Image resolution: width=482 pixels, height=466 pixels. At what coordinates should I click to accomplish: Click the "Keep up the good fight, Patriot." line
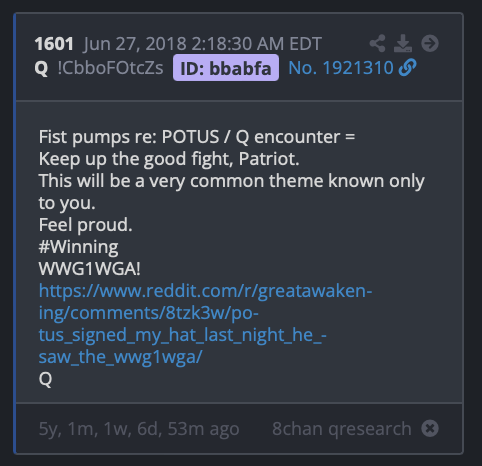pyautogui.click(x=169, y=159)
